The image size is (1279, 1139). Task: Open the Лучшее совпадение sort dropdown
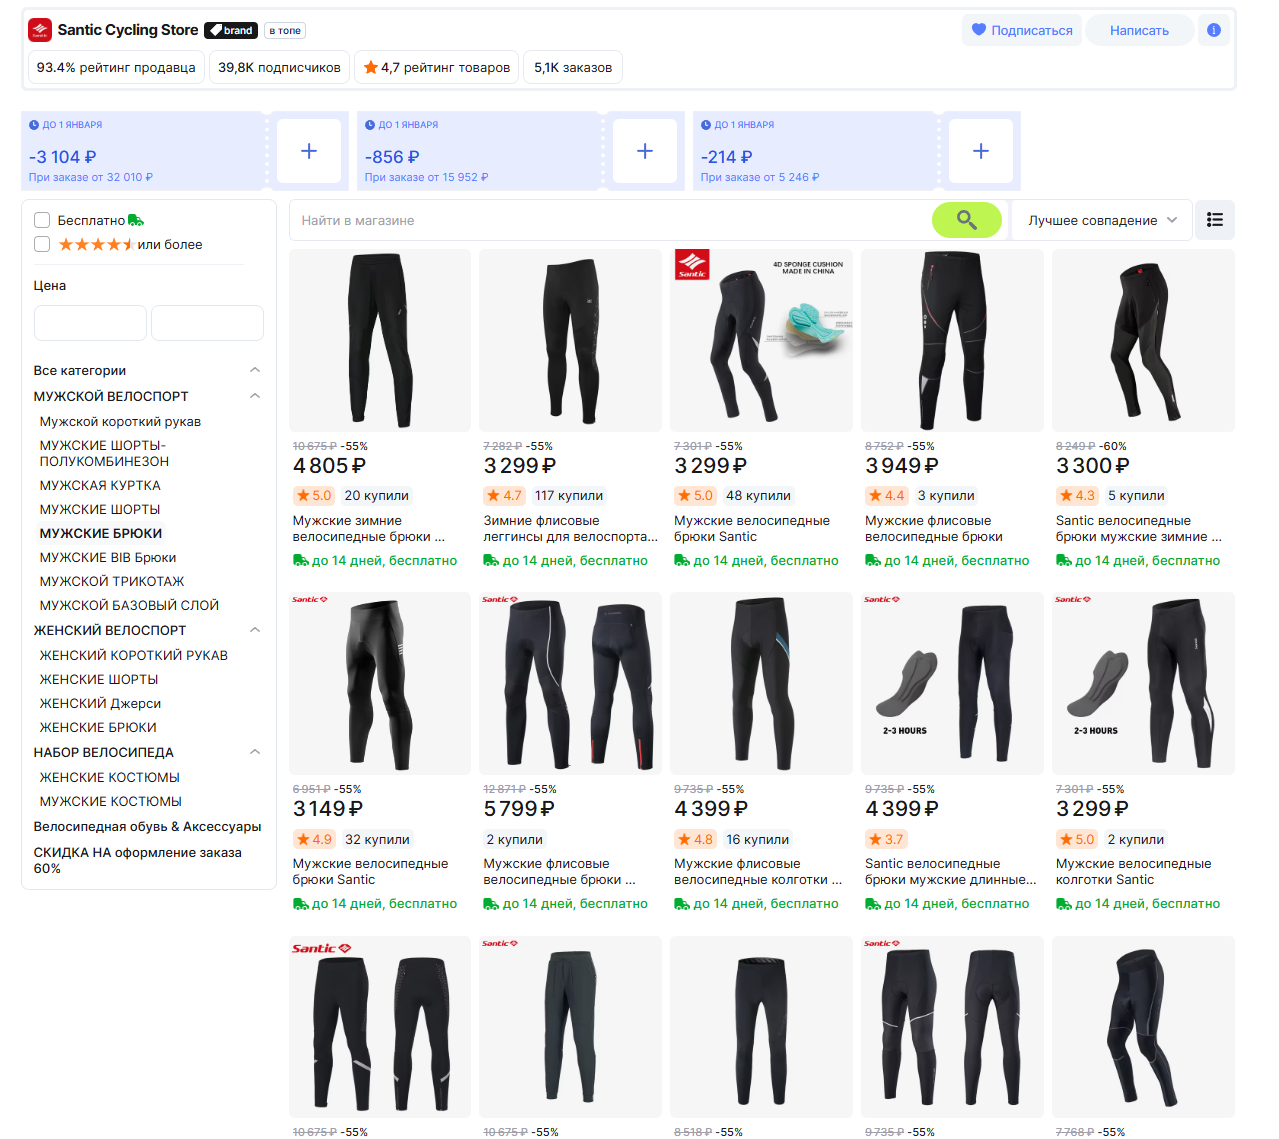pyautogui.click(x=1102, y=220)
